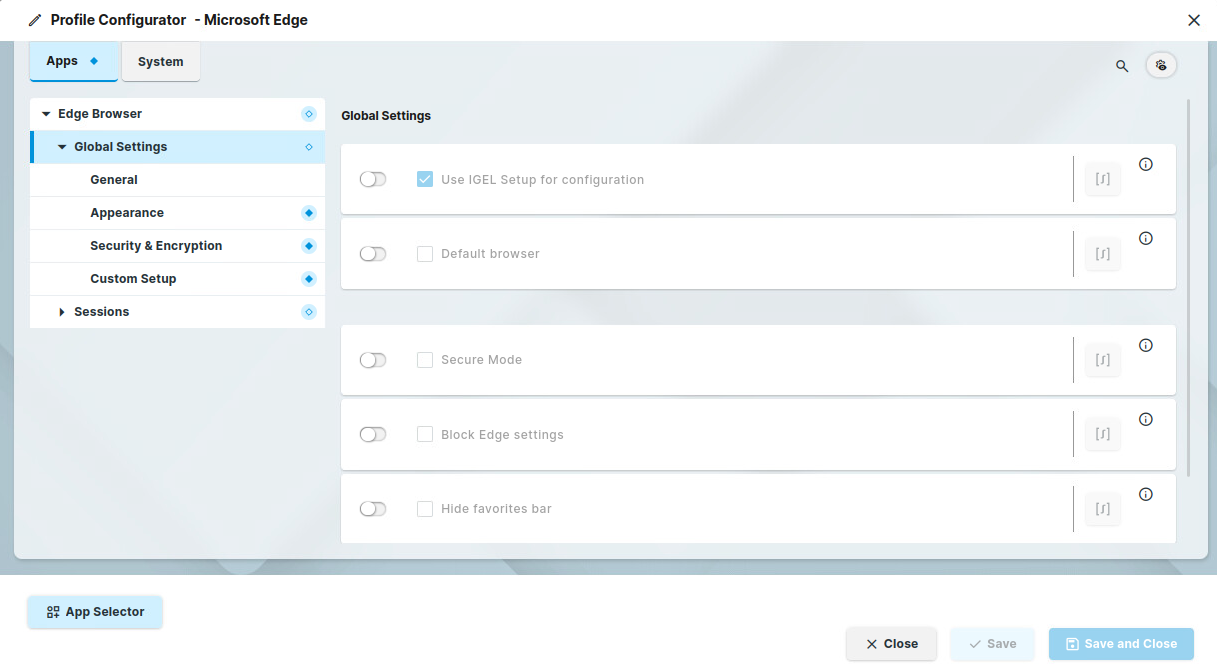The width and height of the screenshot is (1217, 669).
Task: Switch to the System tab
Action: (160, 61)
